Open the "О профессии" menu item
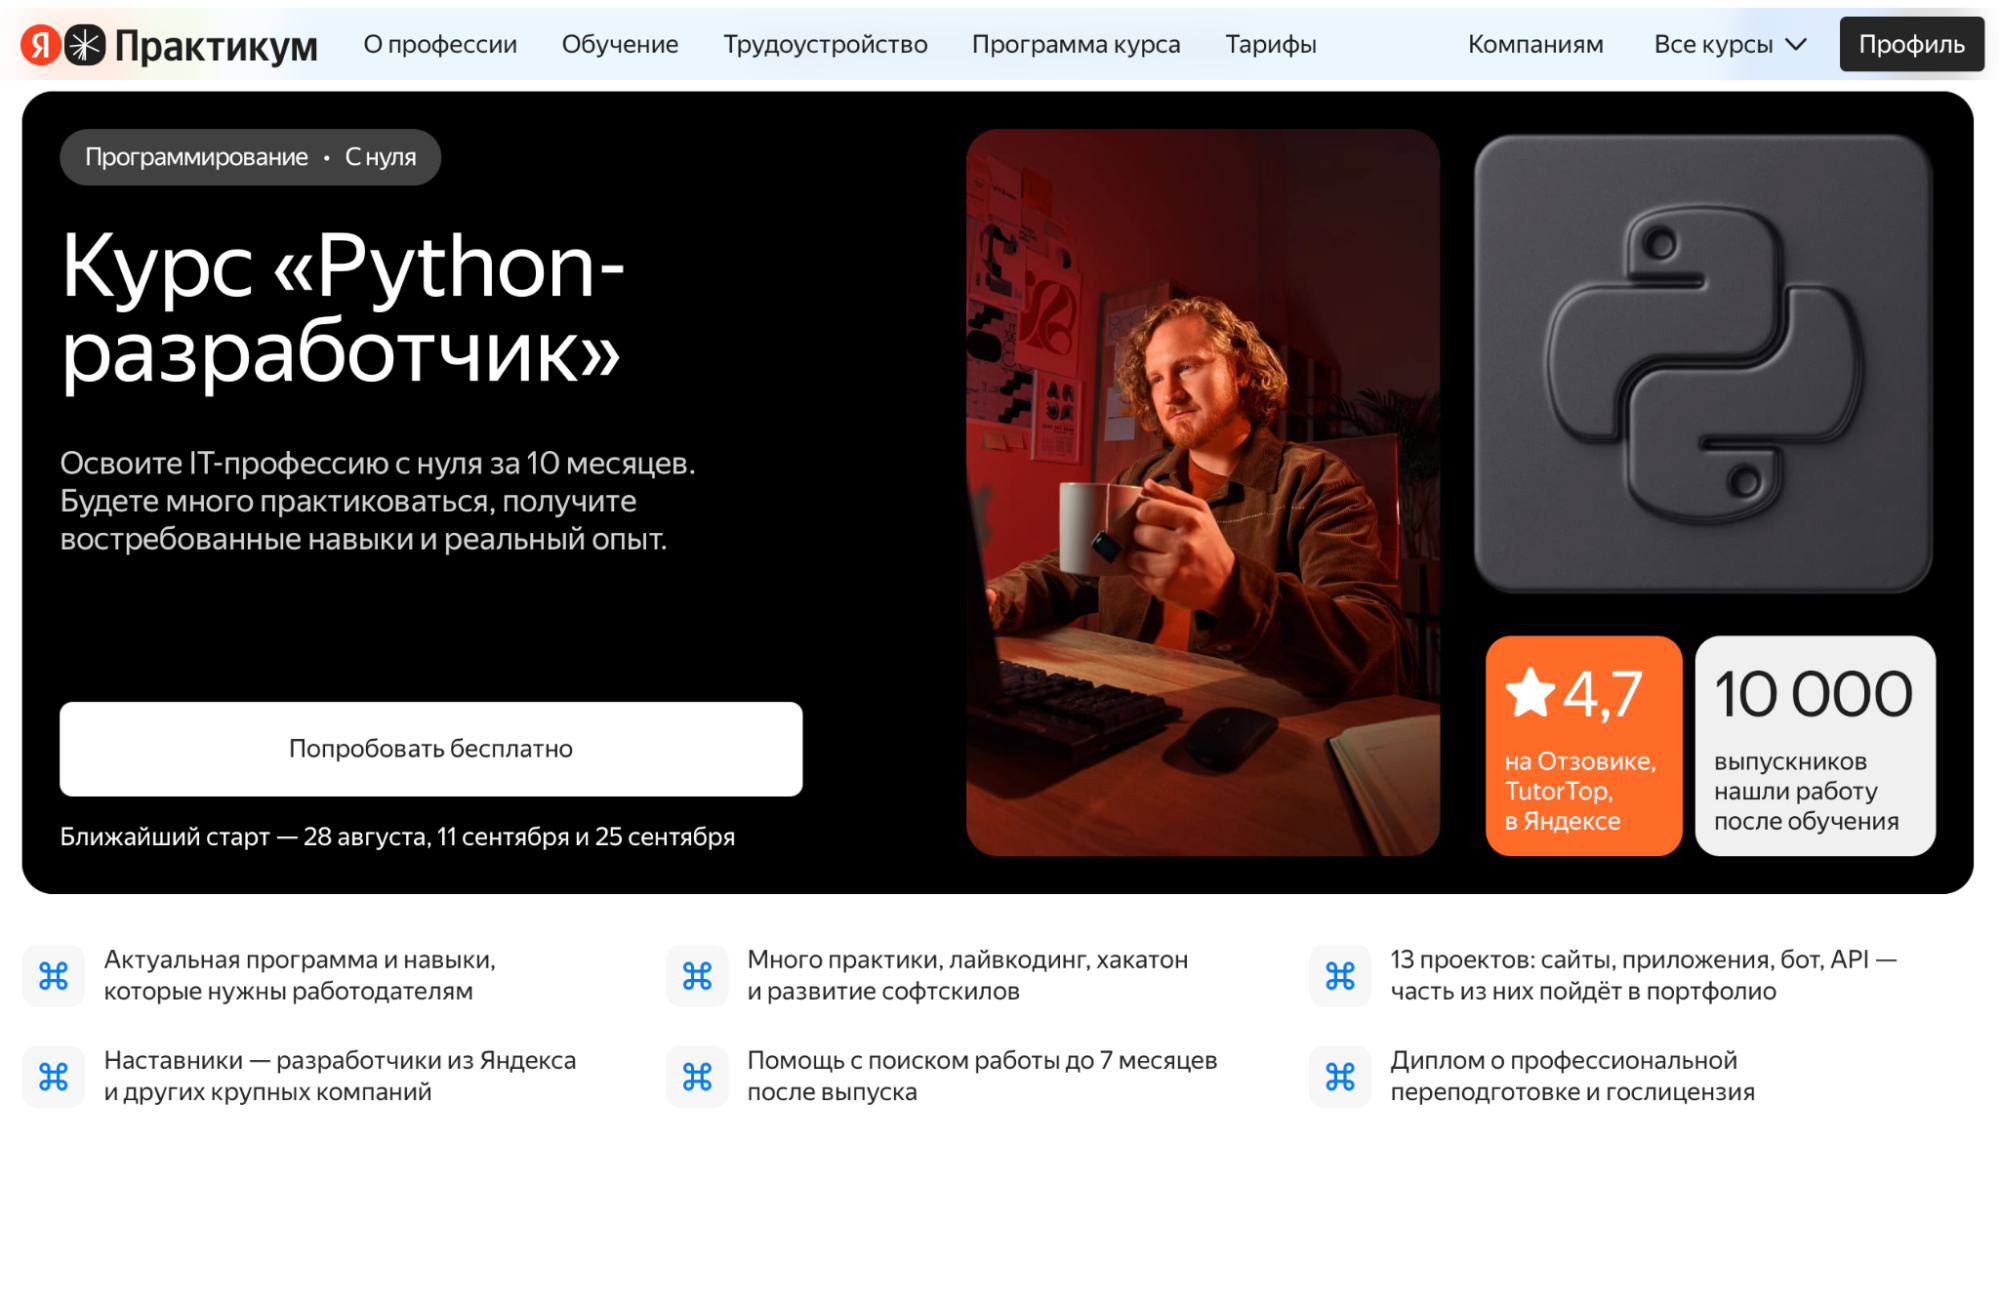The width and height of the screenshot is (1999, 1301). [x=442, y=44]
